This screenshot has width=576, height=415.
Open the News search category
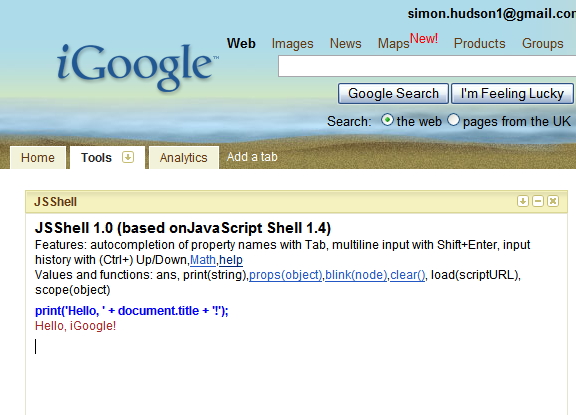click(x=346, y=43)
